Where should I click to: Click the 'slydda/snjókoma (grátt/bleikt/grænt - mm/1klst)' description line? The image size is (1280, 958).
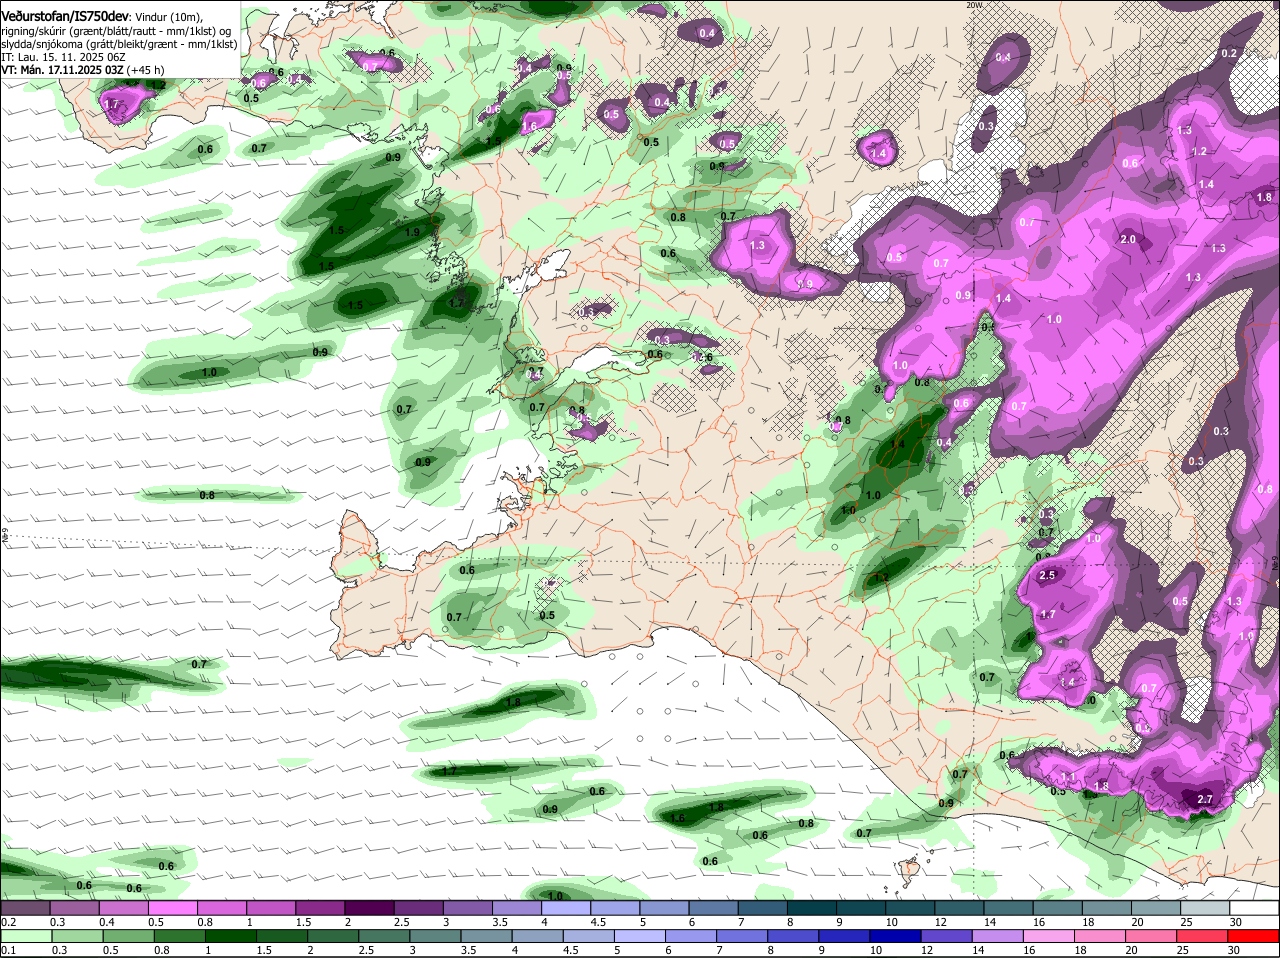(x=119, y=44)
